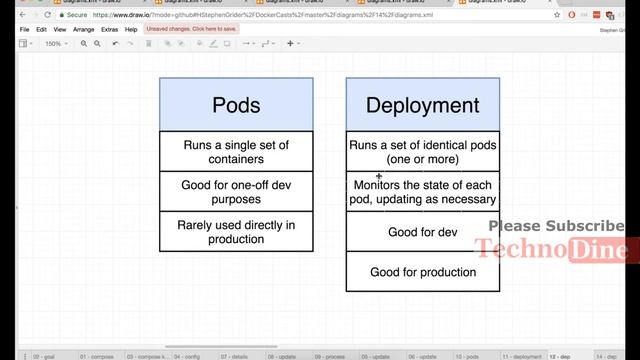Click the red Opera-style extension icon
Screen dimensions: 640x360
[x=571, y=15]
